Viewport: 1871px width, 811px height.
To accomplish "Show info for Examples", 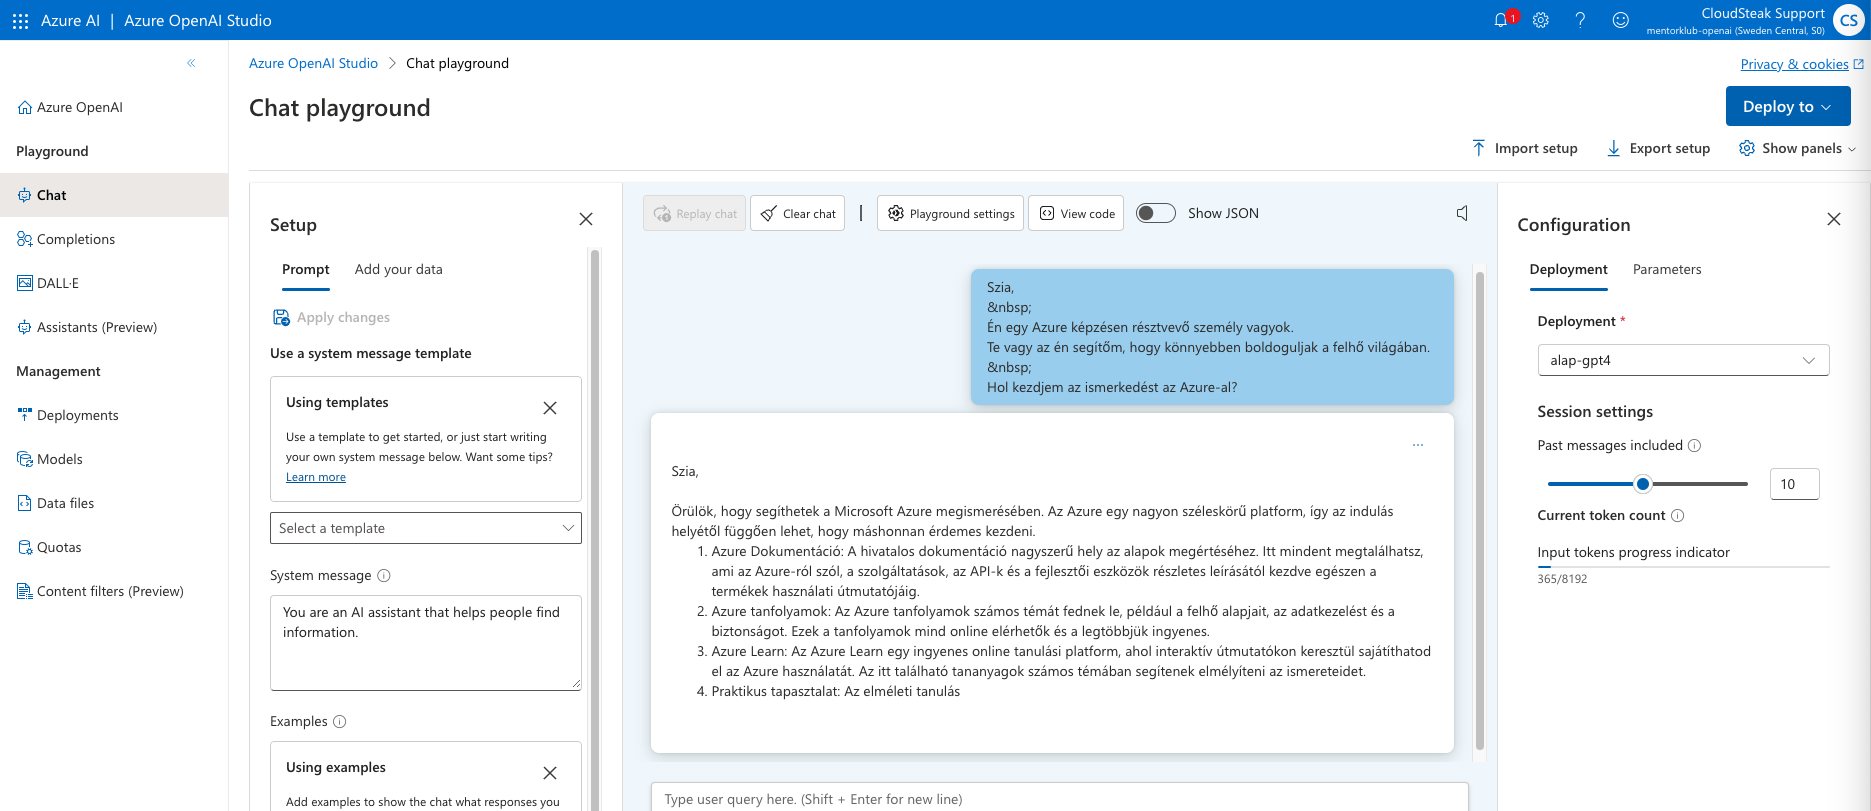I will tap(340, 722).
